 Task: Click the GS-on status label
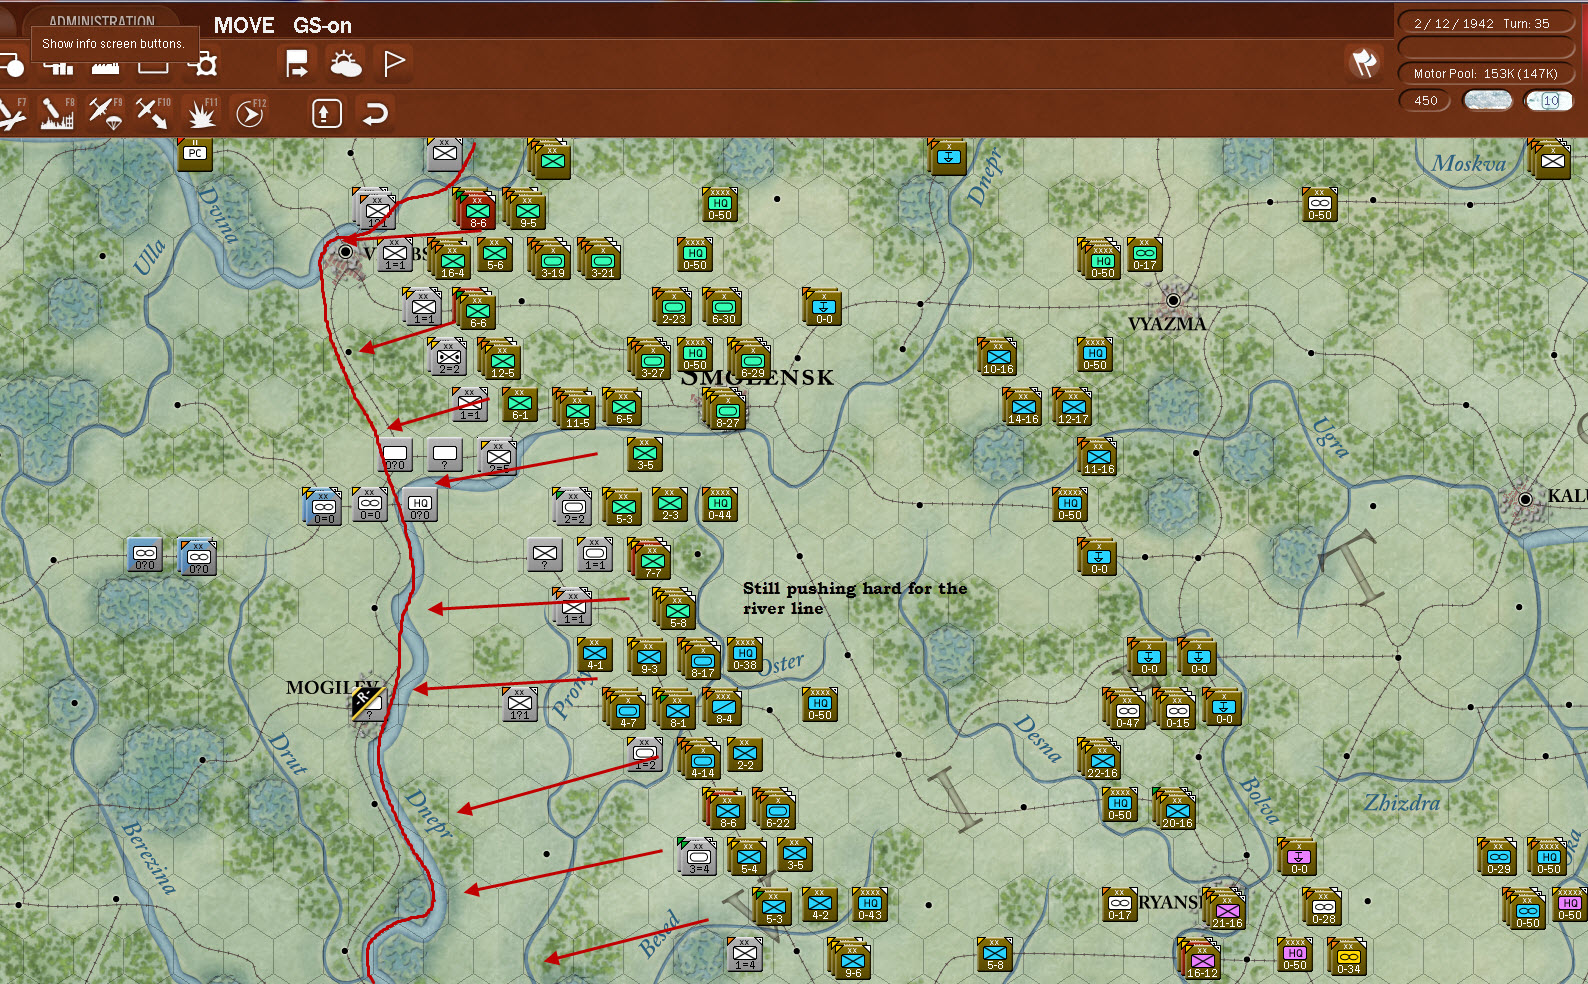322,25
